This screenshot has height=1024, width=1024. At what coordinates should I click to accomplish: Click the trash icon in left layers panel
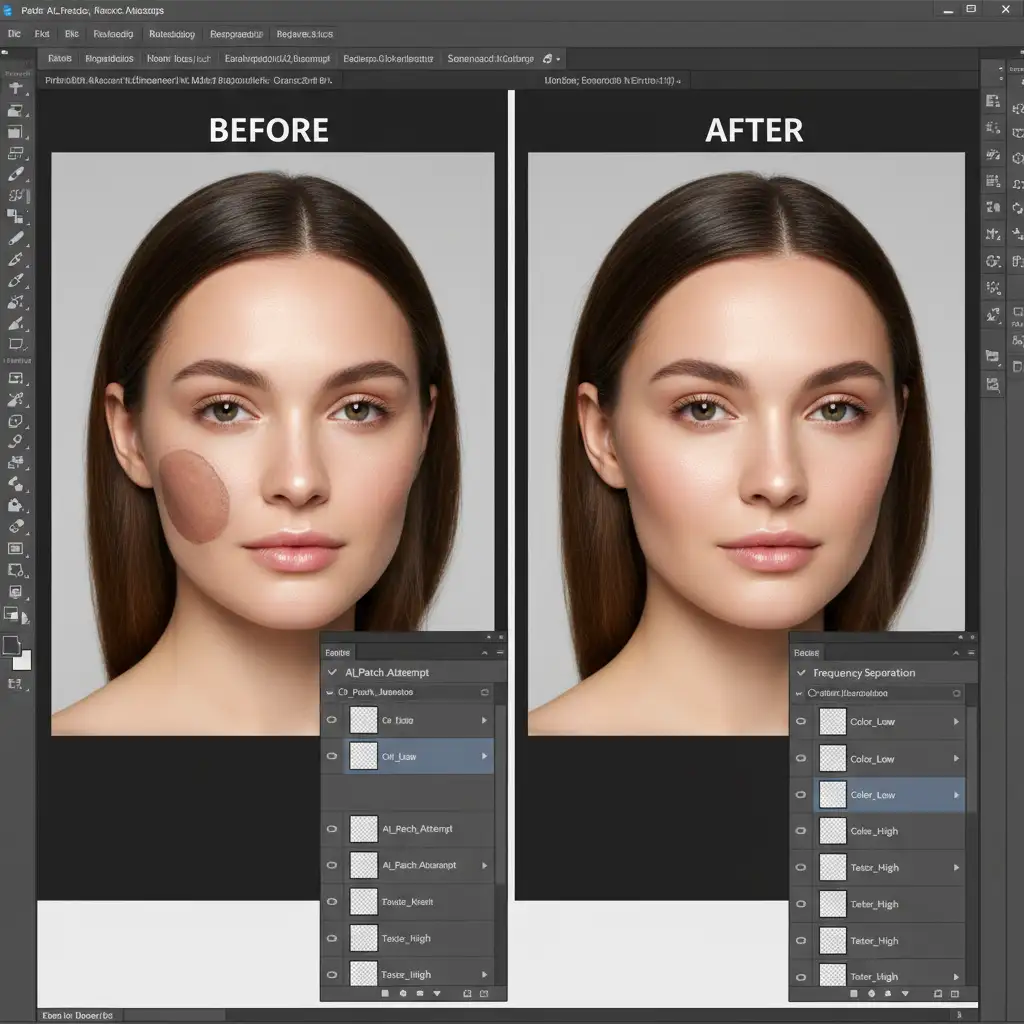(484, 994)
